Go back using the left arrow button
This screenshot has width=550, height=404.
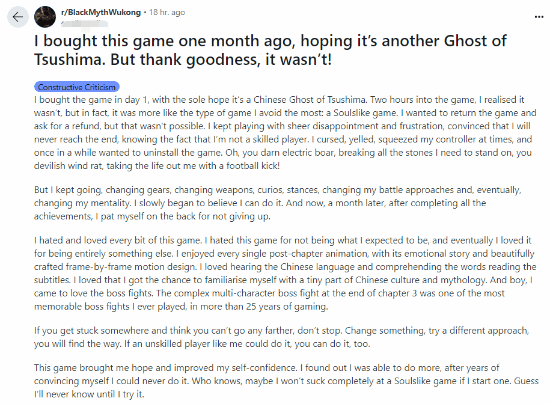[18, 17]
